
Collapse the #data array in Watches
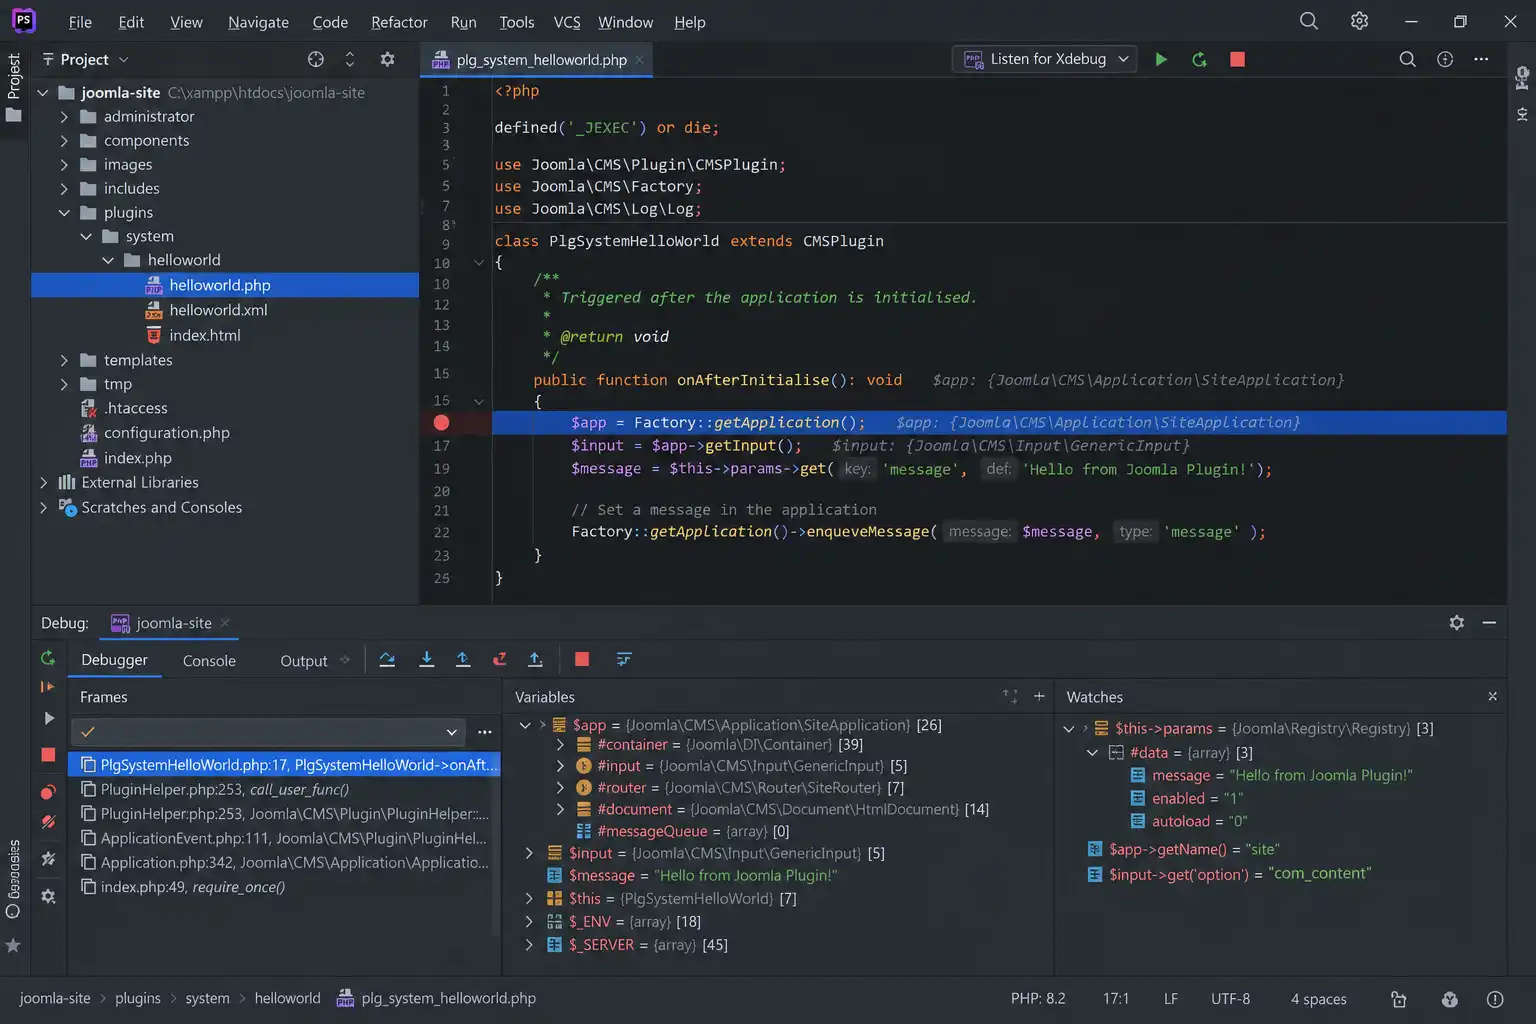click(1092, 752)
